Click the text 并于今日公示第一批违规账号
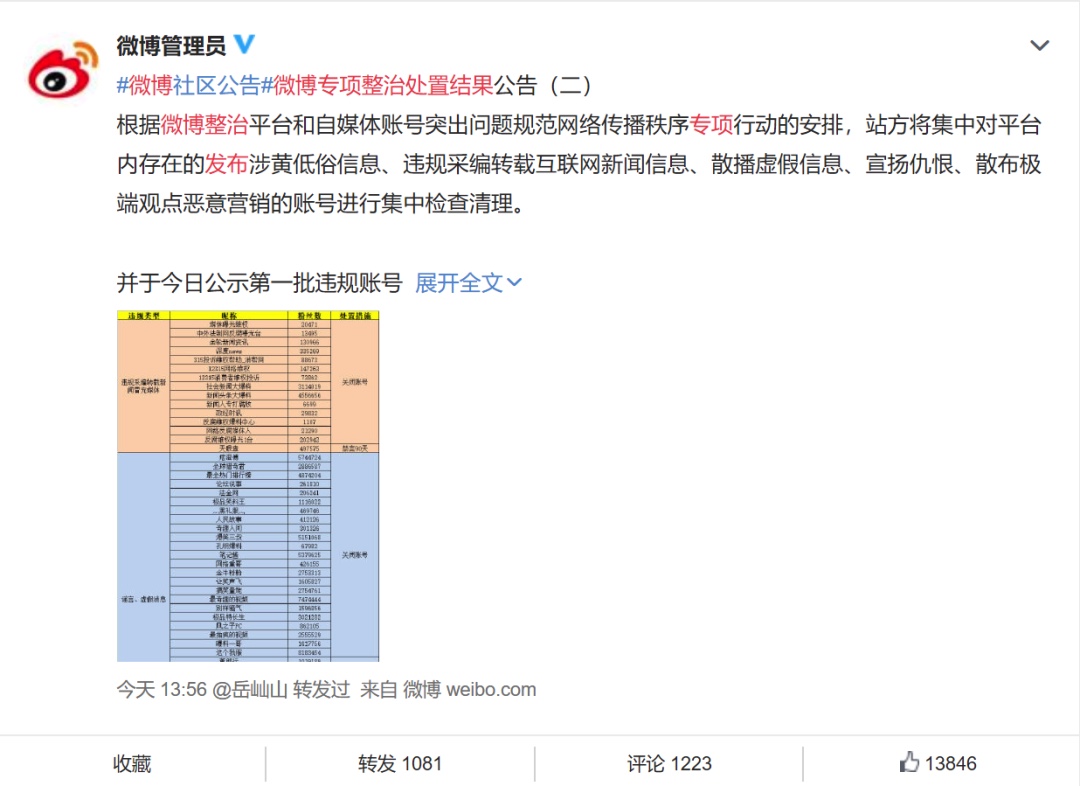1080x786 pixels. click(x=260, y=283)
